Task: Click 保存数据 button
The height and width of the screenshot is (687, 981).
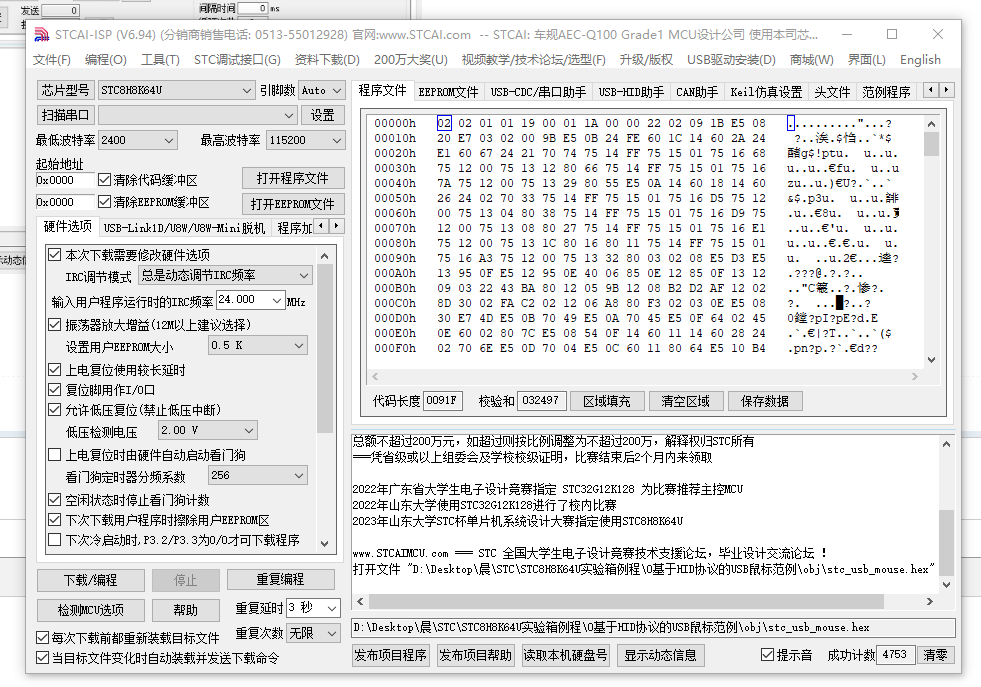Action: 765,401
